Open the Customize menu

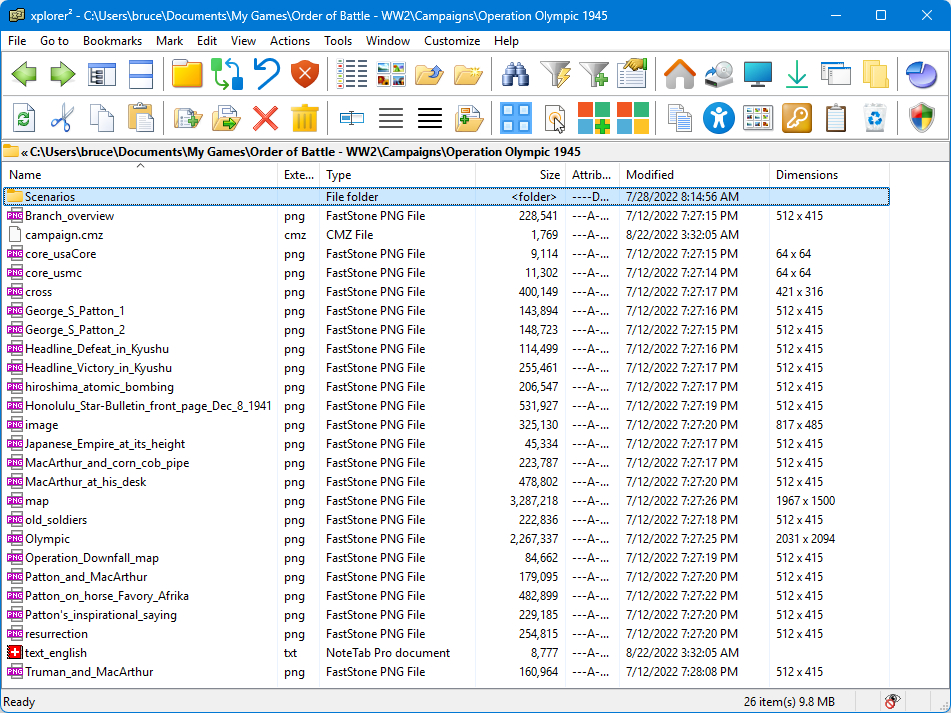(452, 41)
